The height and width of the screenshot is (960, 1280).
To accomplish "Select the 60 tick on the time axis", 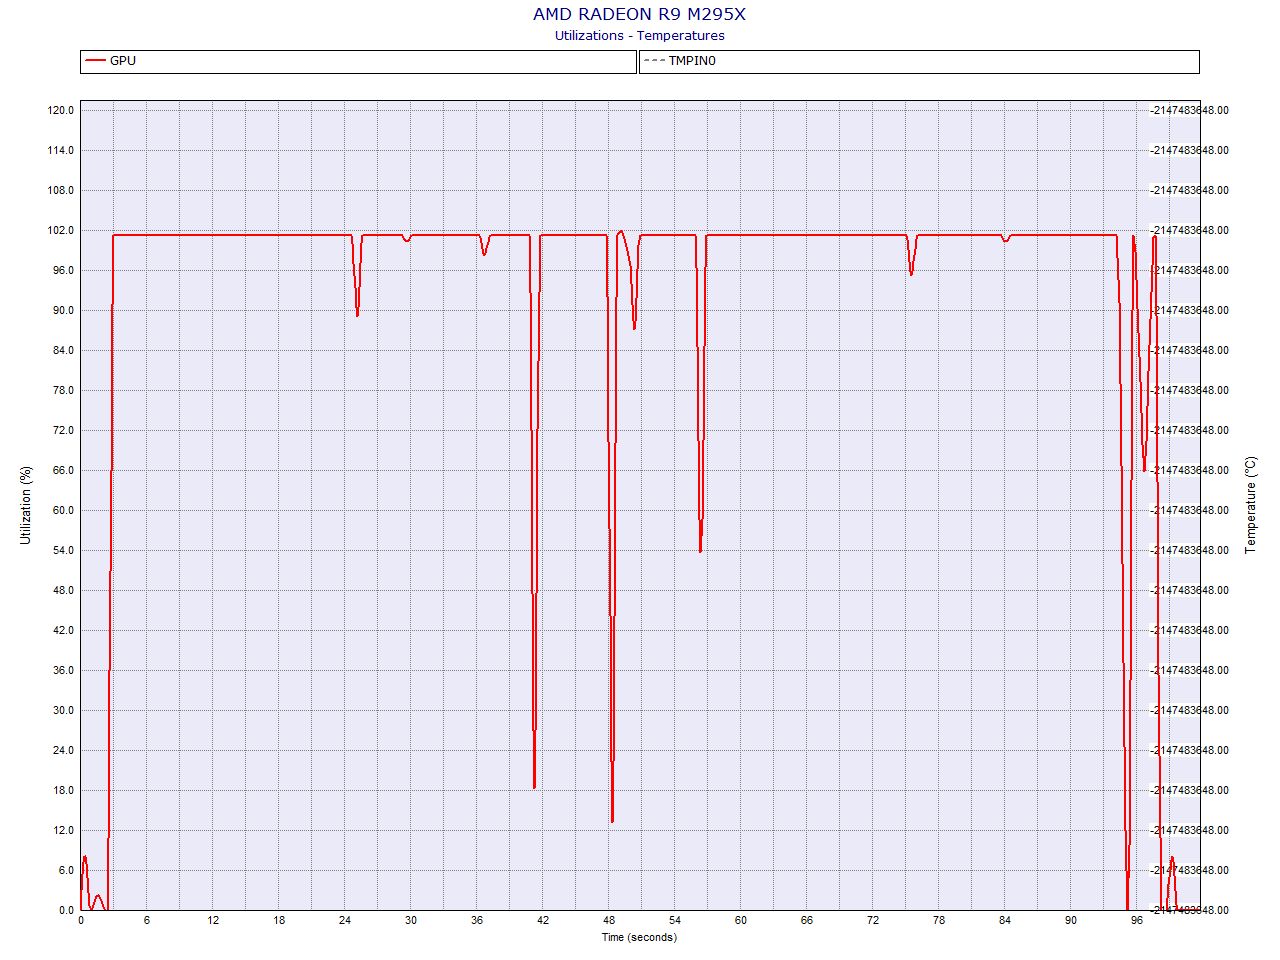I will [741, 921].
